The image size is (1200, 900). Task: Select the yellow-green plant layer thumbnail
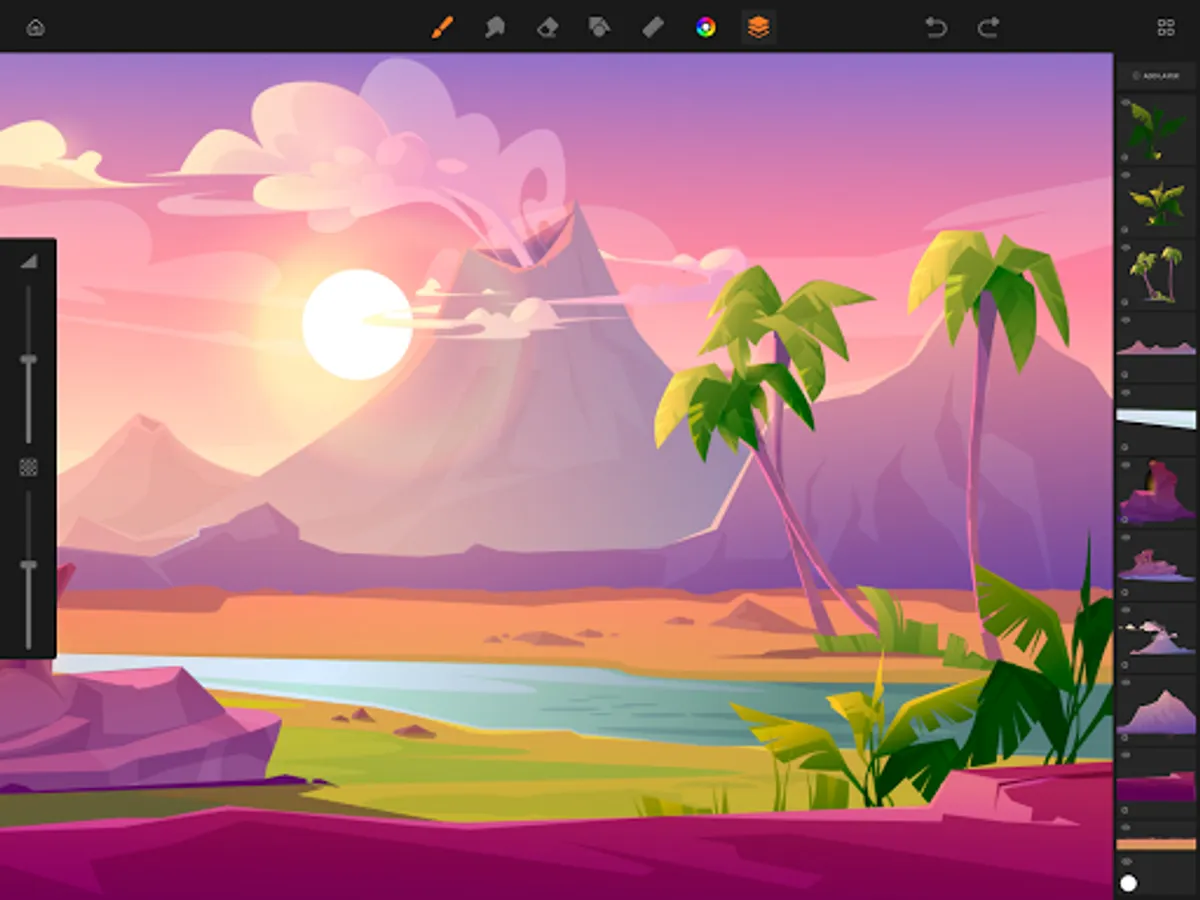tap(1157, 203)
